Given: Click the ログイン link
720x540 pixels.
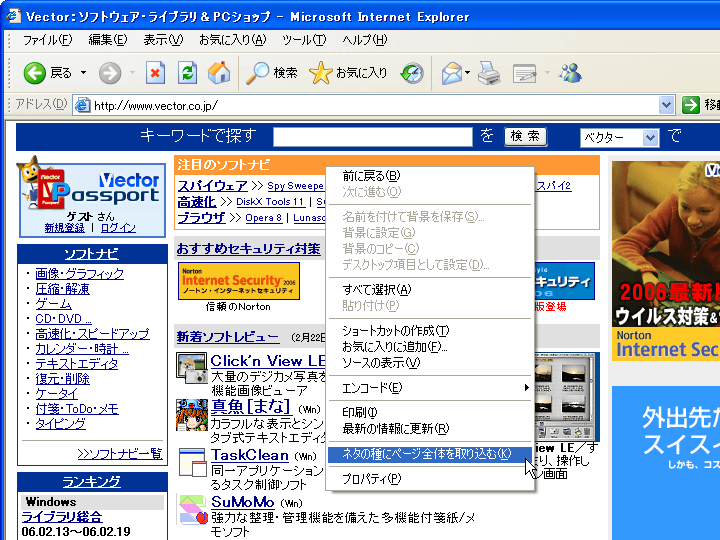Looking at the screenshot, I should tap(118, 228).
